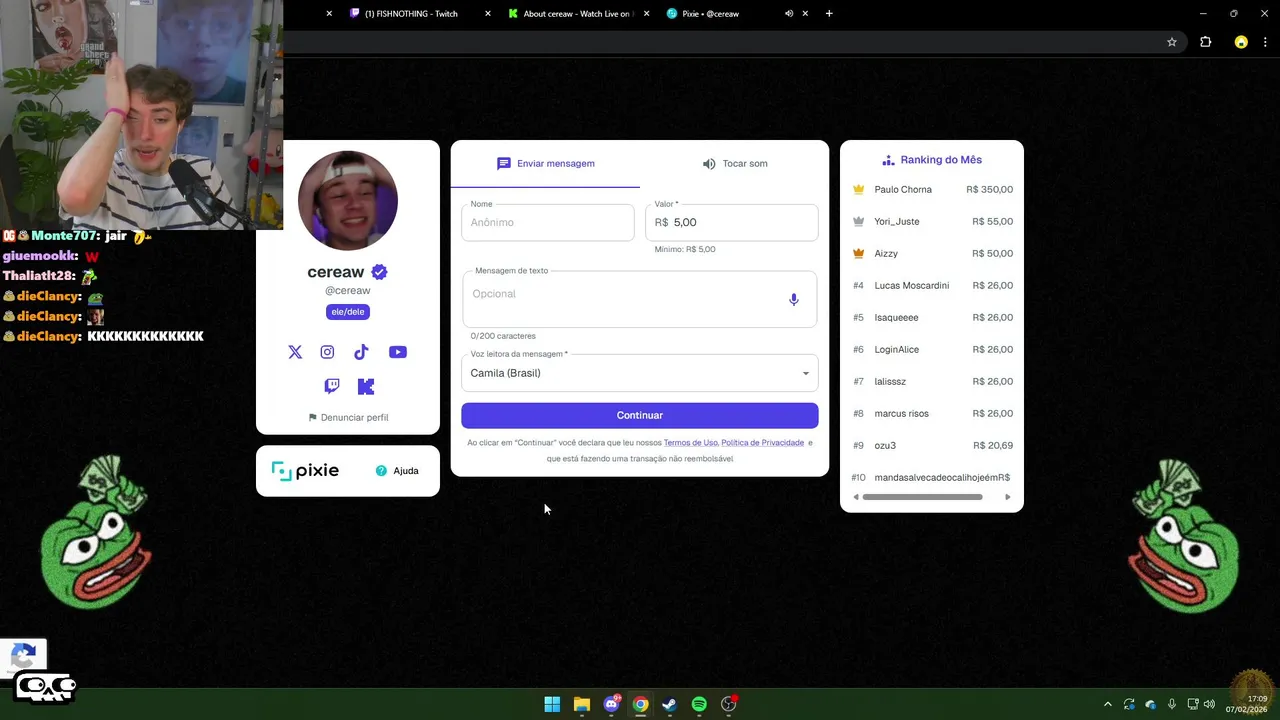Click LoginAlice ranking row
Screen dimensions: 1280x720
pyautogui.click(x=932, y=349)
